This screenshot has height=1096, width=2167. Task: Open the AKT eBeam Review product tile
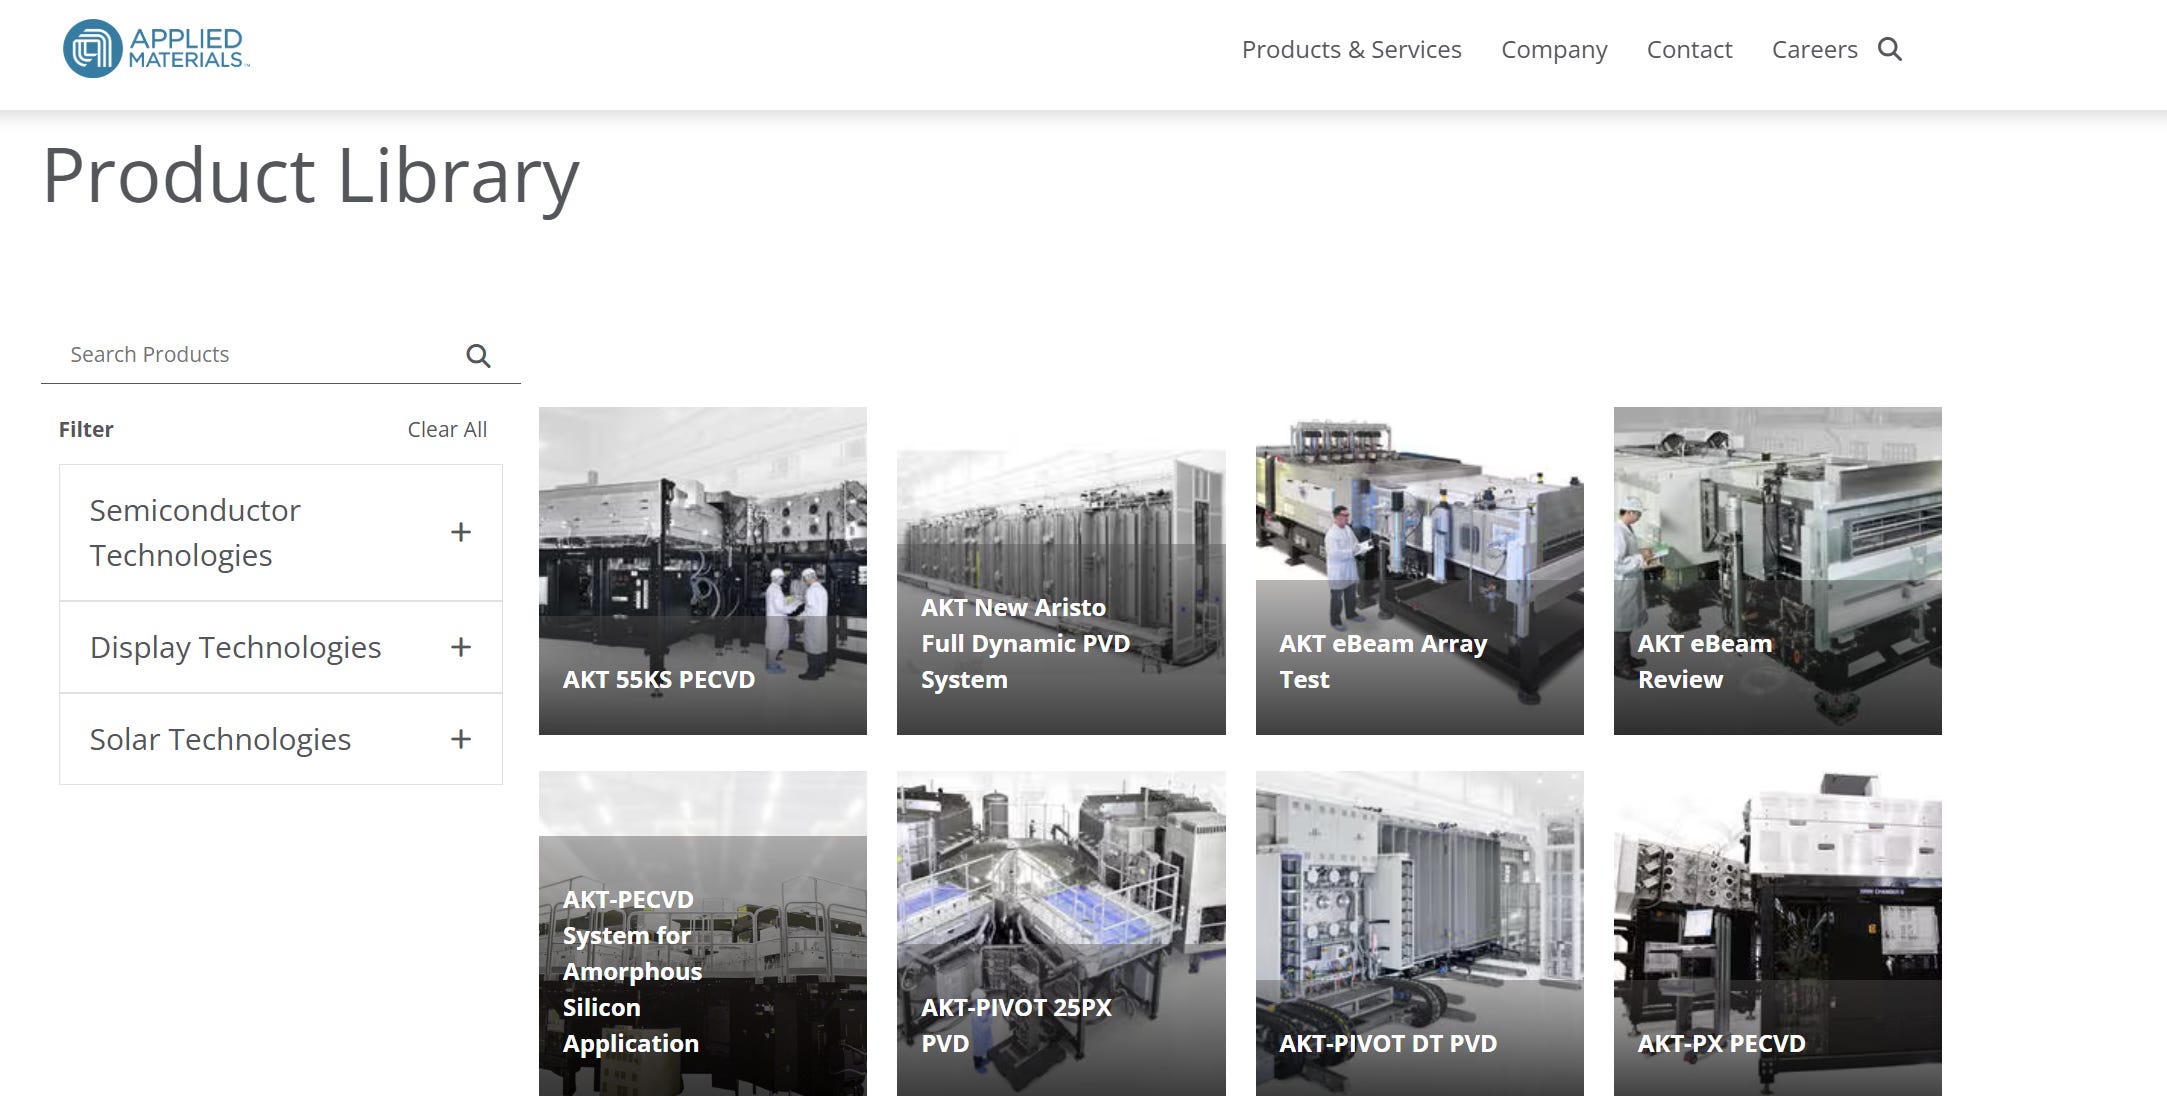pos(1777,570)
